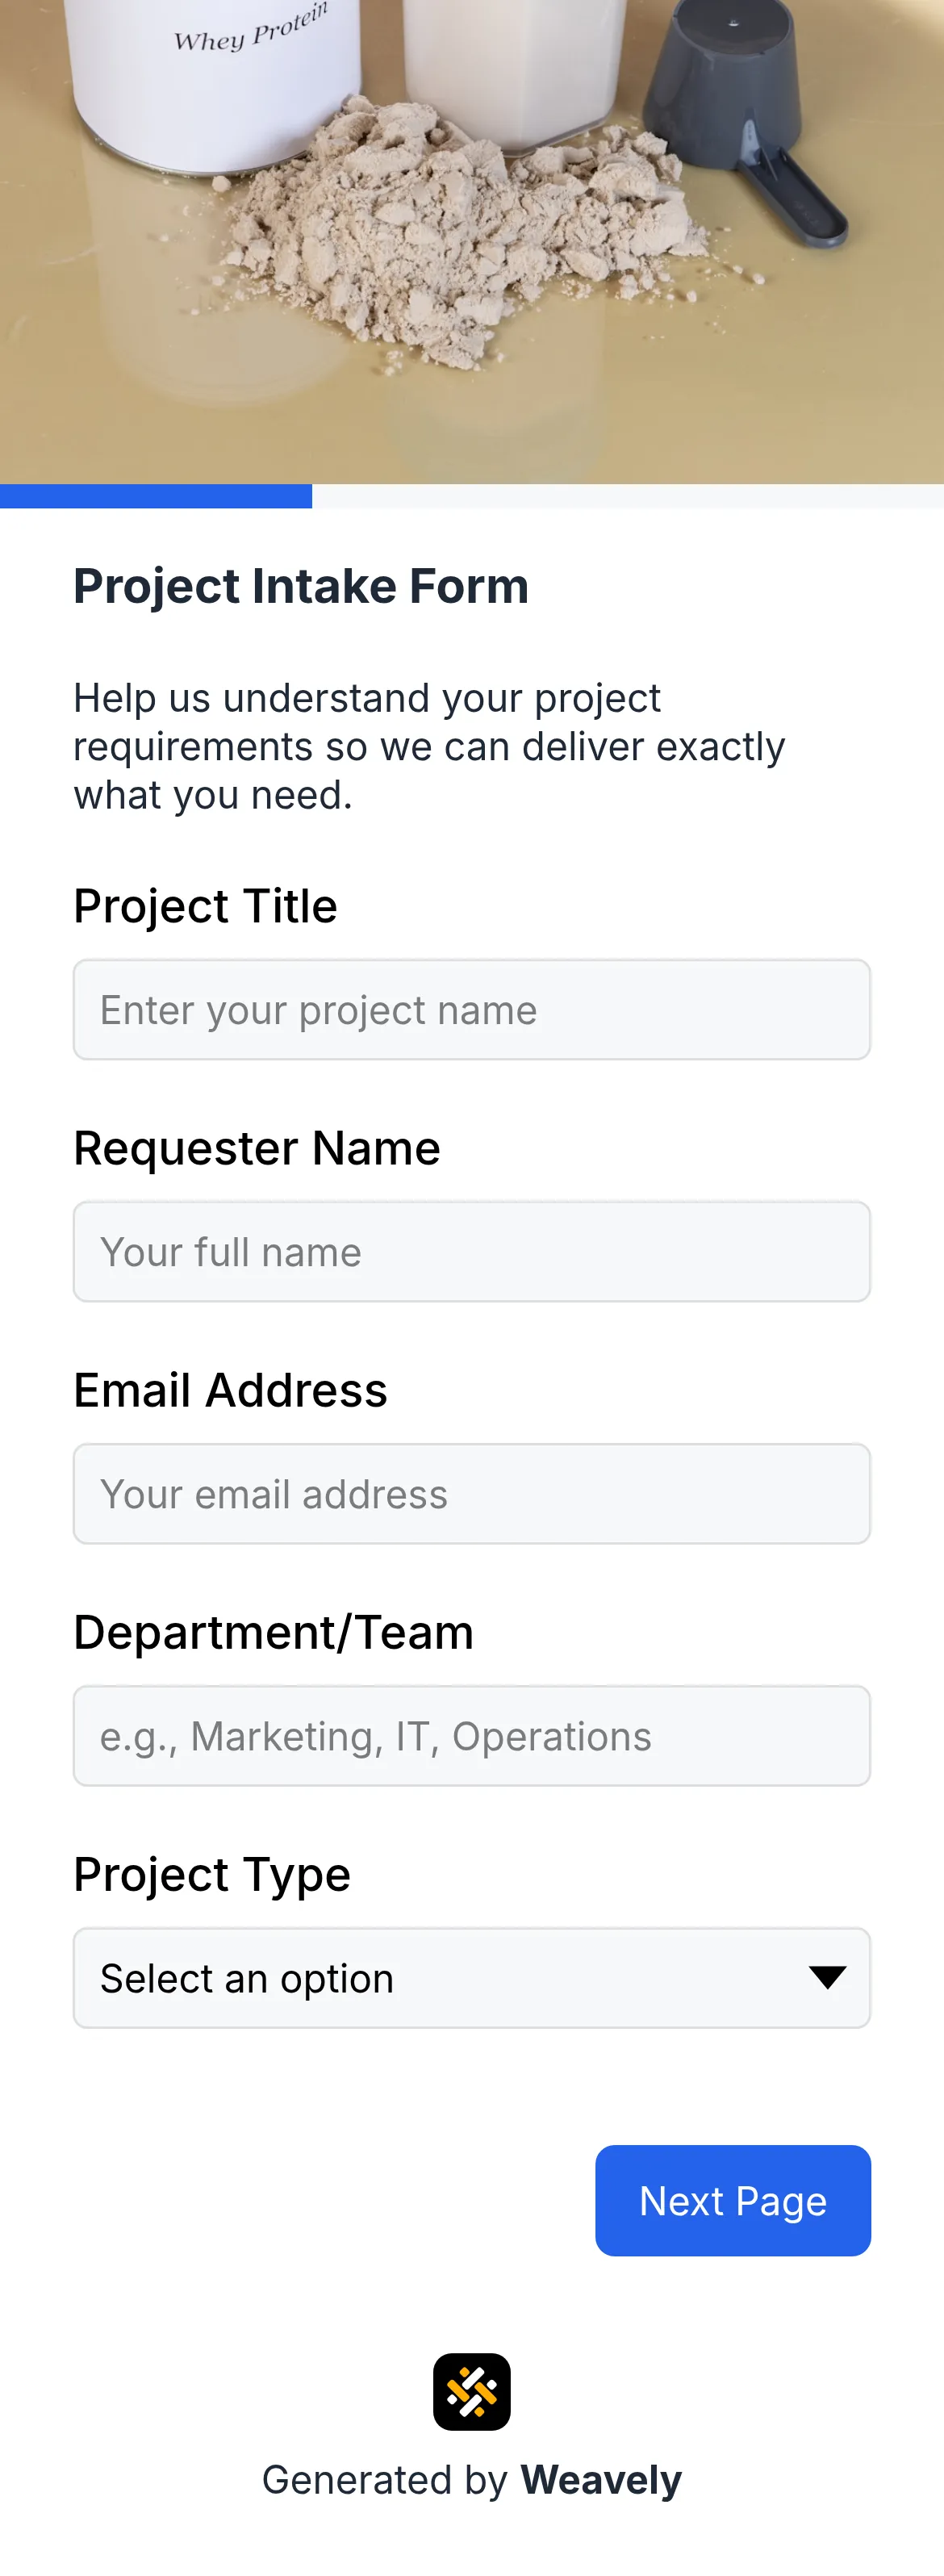Click the Next Page button

[x=732, y=2200]
